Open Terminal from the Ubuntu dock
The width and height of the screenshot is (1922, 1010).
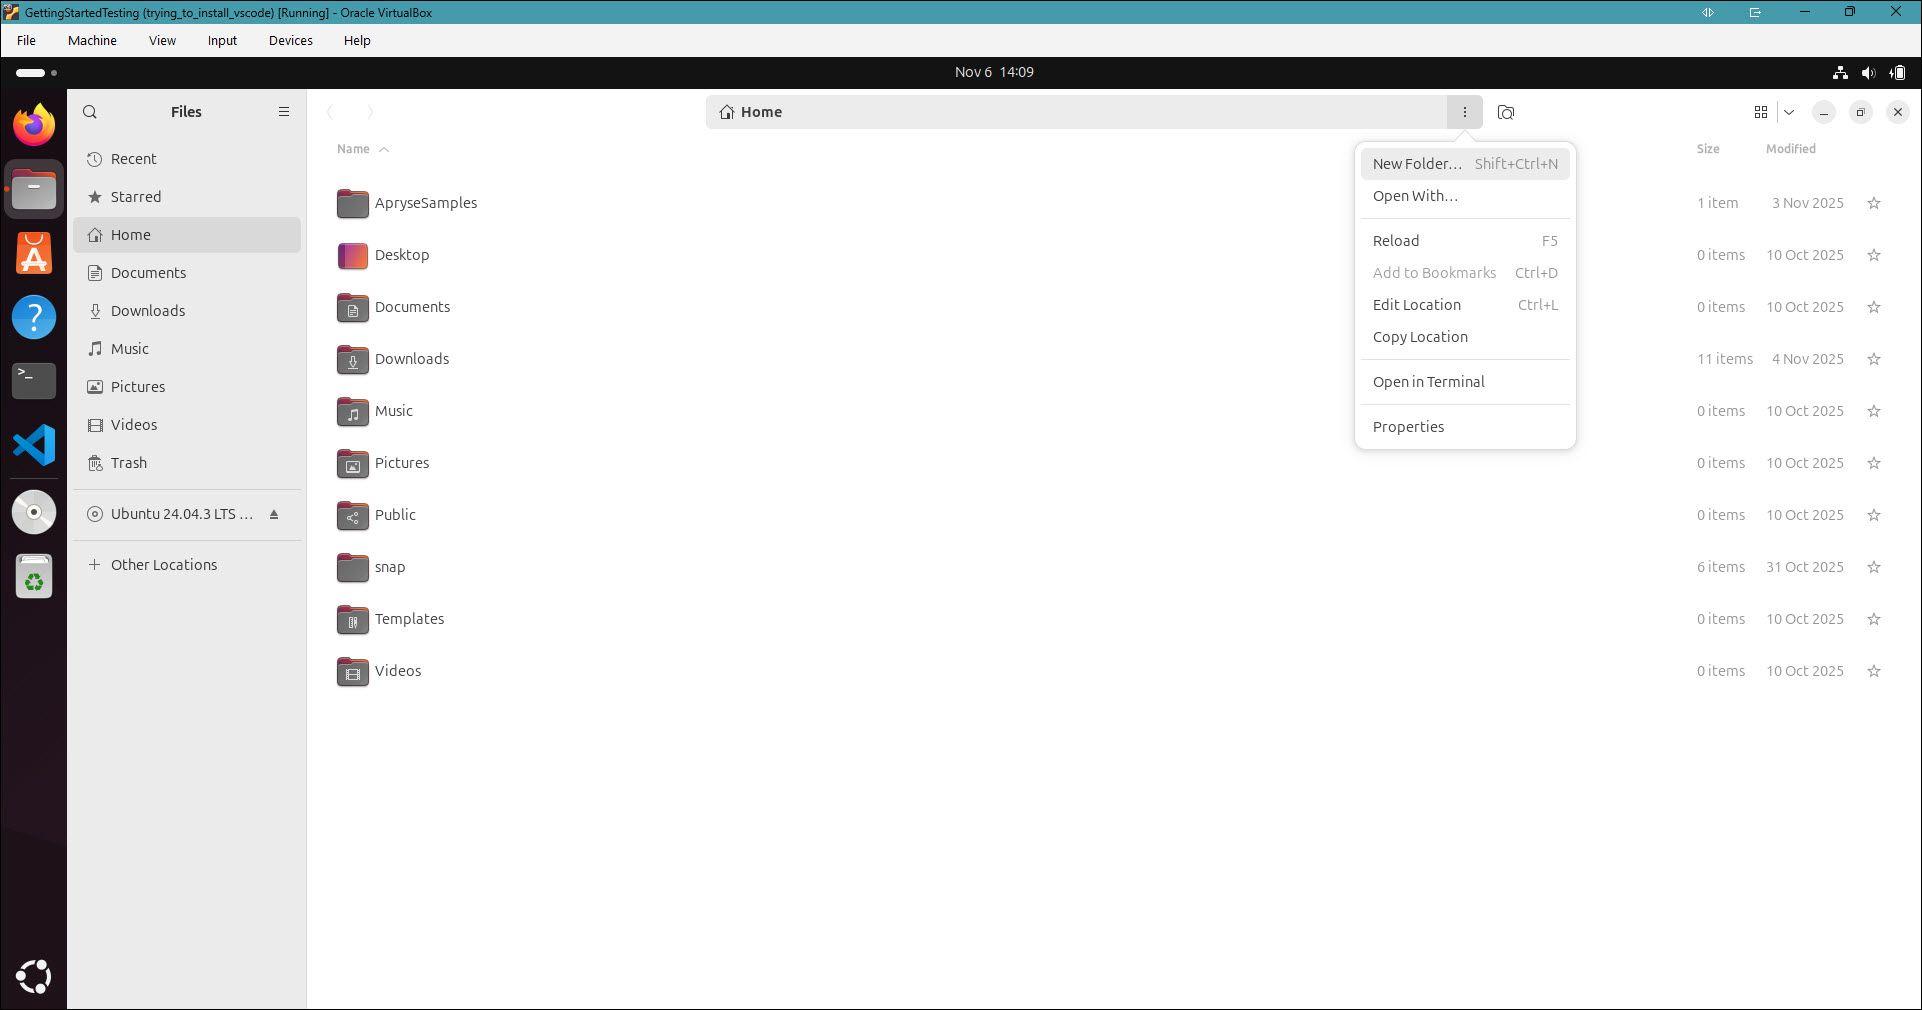[34, 381]
